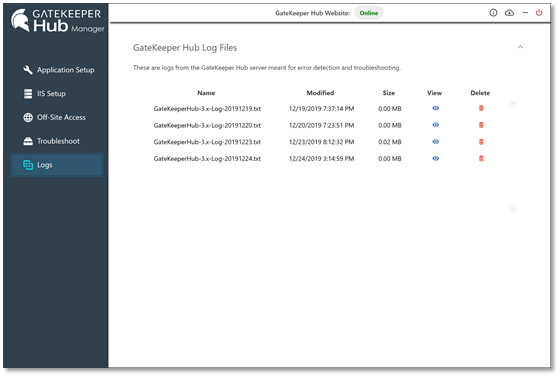Click the GateKeeper Hub Website label
Viewport: 560px width, 377px height.
tap(312, 13)
